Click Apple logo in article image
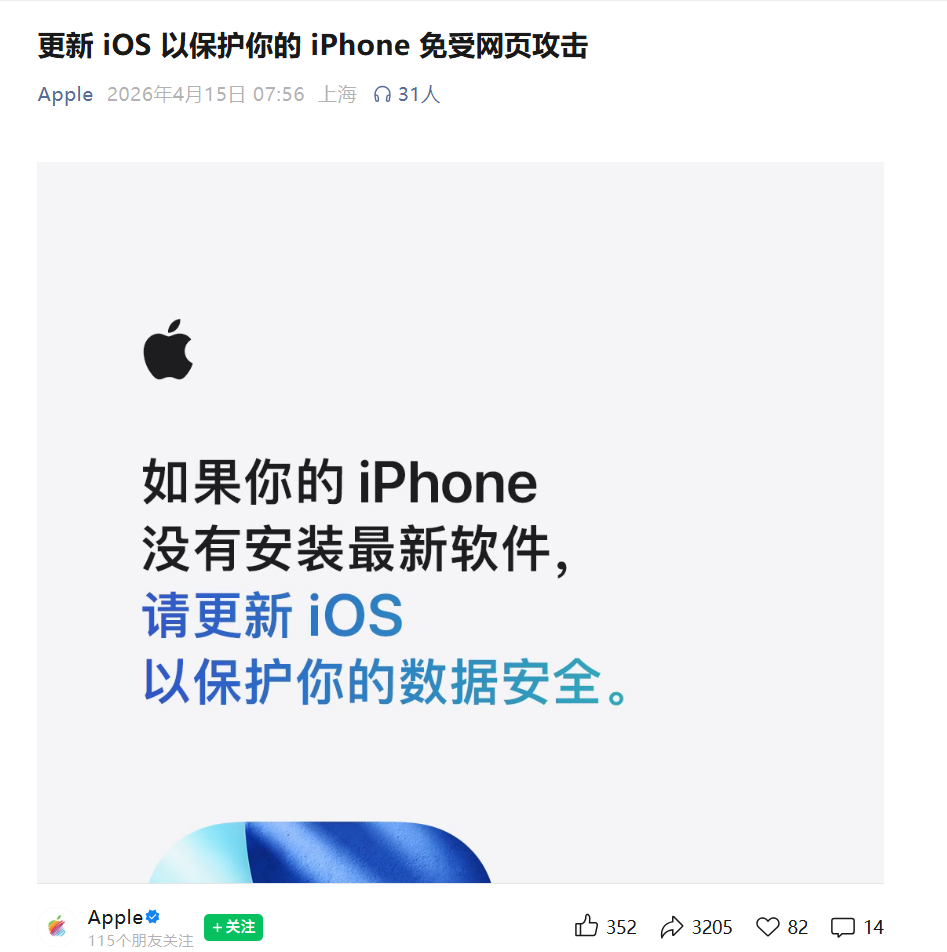Image resolution: width=947 pixels, height=952 pixels. (168, 349)
